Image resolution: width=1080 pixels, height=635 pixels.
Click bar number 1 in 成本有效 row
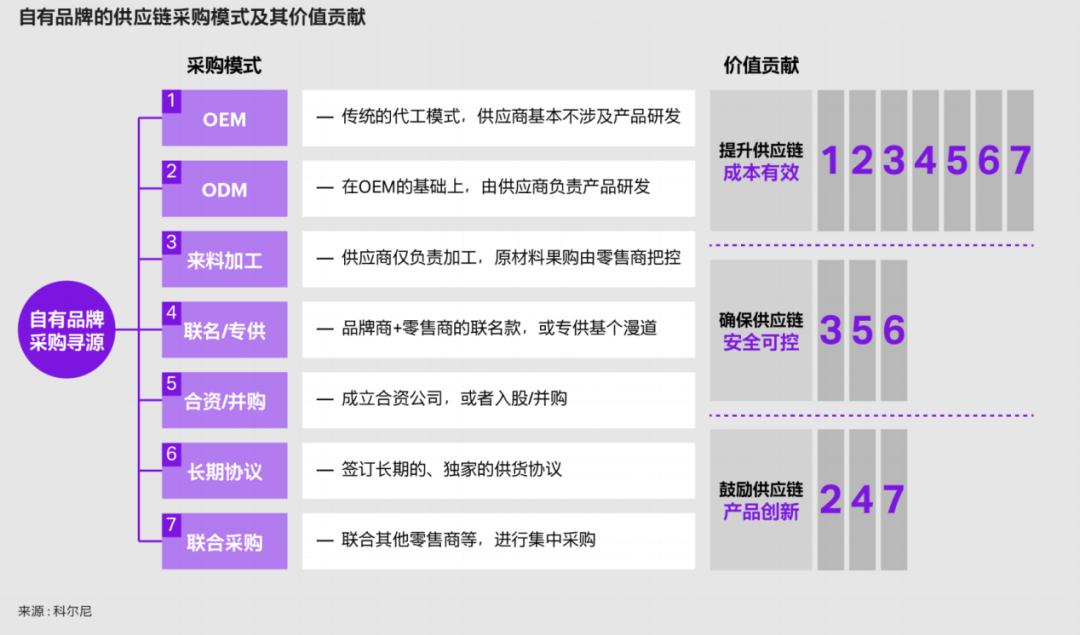[830, 161]
